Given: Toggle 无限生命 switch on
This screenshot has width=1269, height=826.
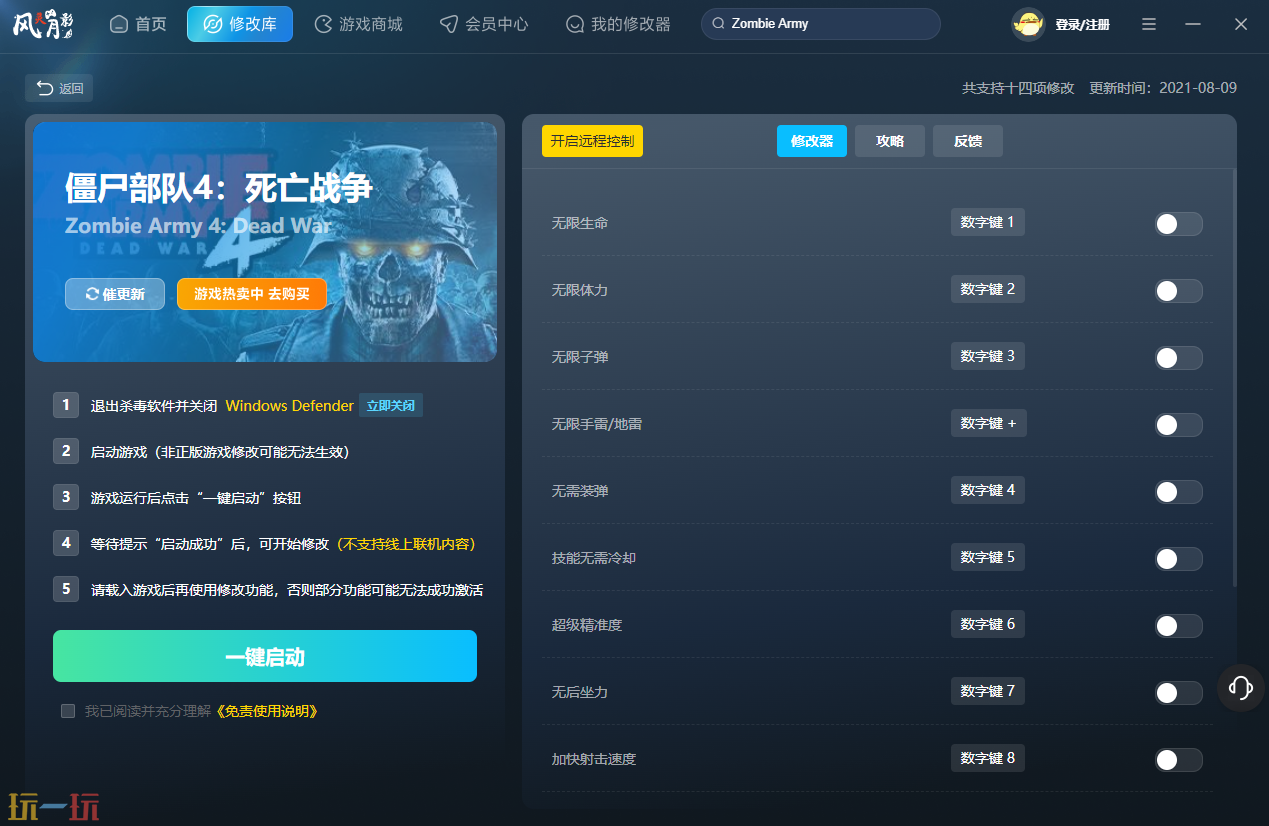Looking at the screenshot, I should (x=1178, y=224).
